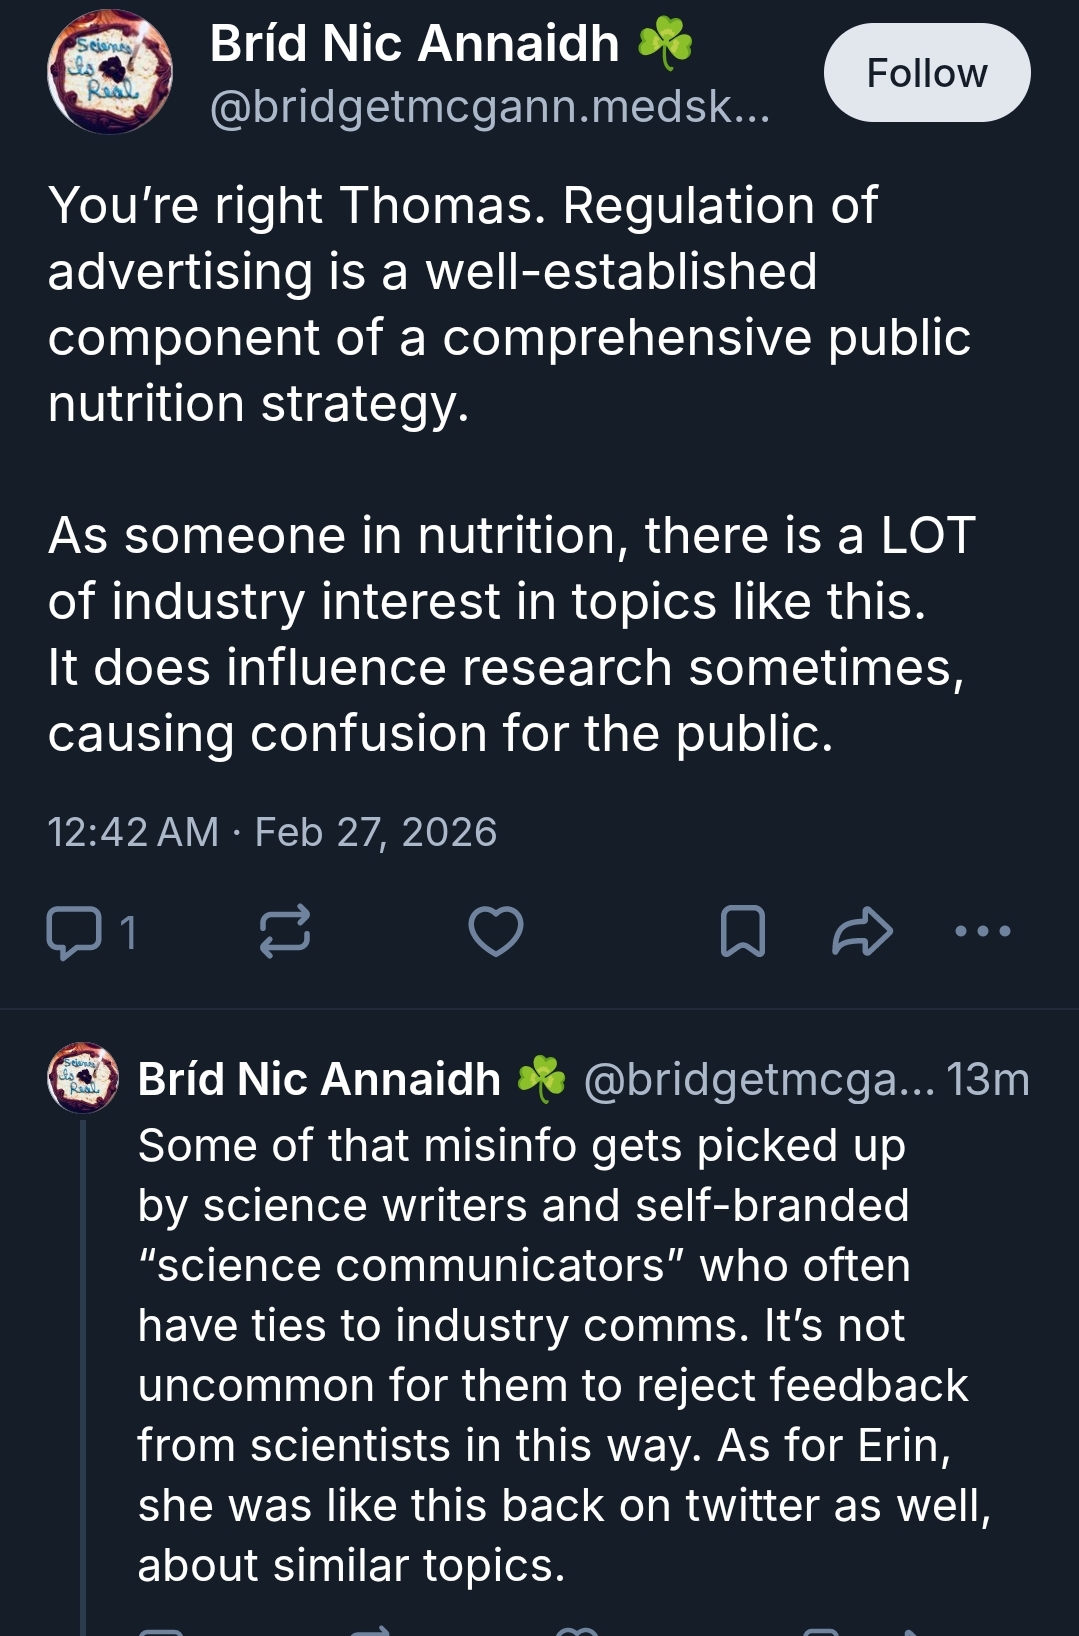Image resolution: width=1079 pixels, height=1636 pixels.
Task: Open the @bridgetmcgann.medsk... handle link
Action: [x=490, y=106]
